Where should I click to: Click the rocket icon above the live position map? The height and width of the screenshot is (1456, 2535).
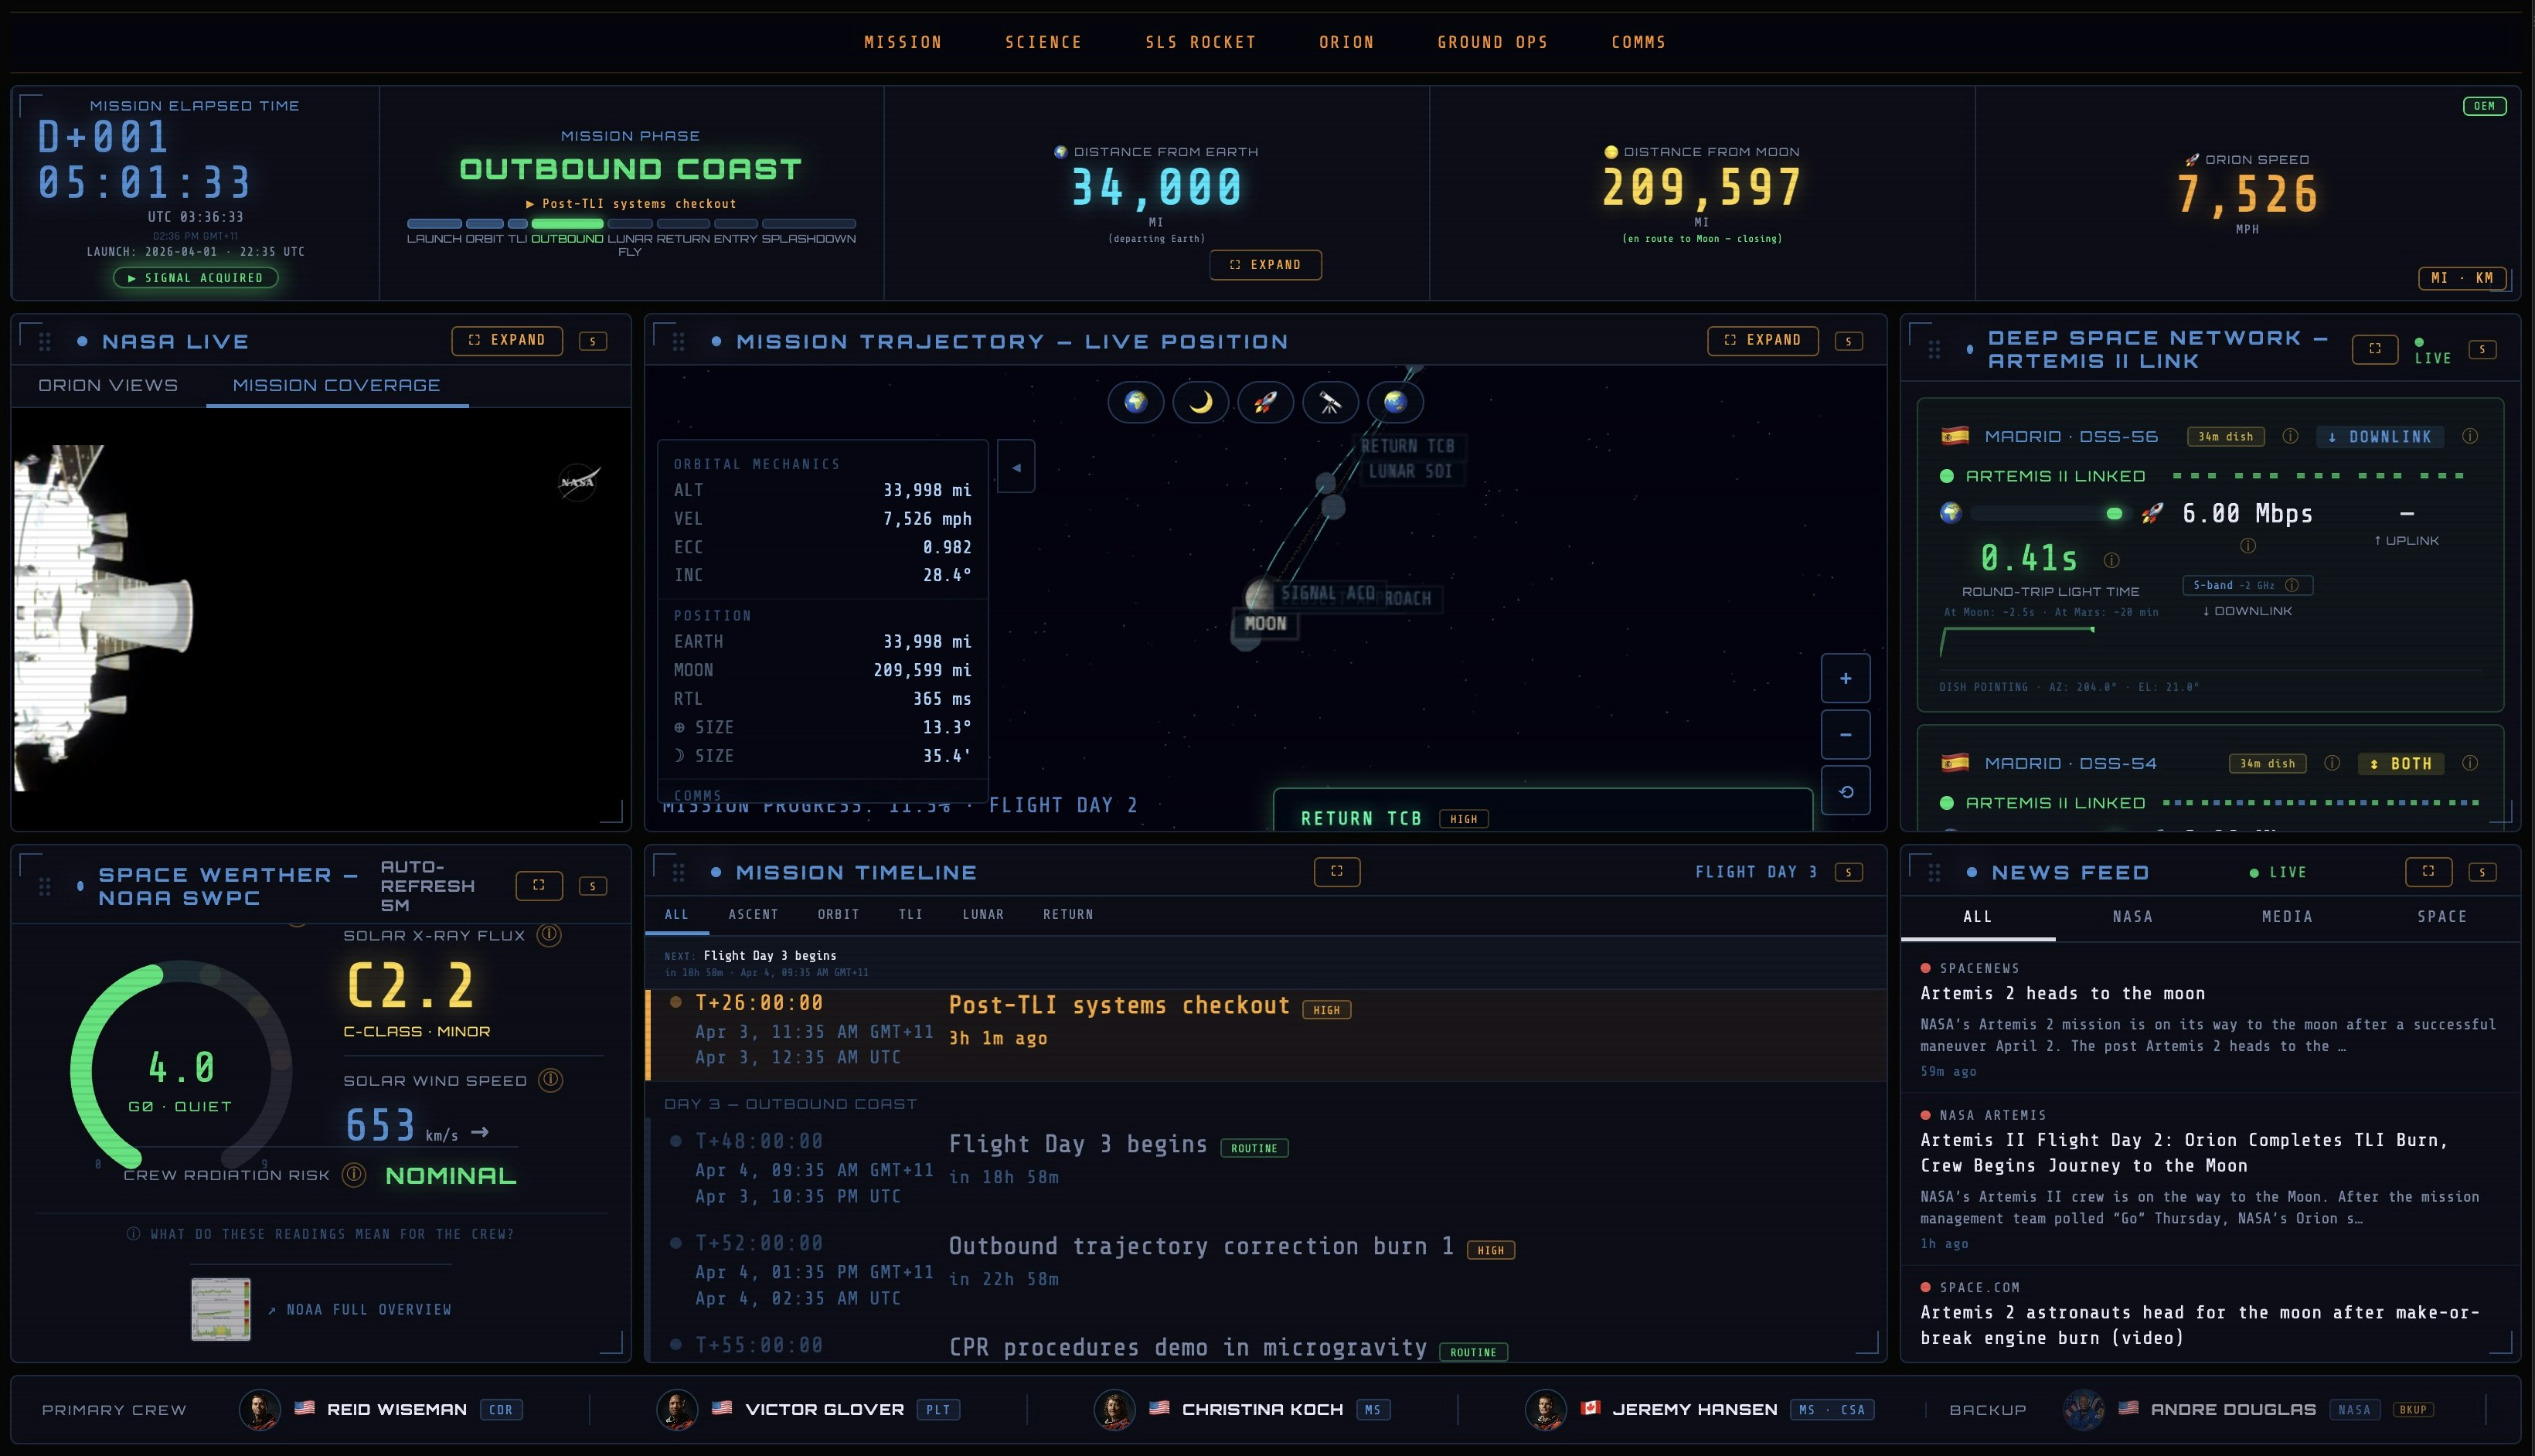pyautogui.click(x=1265, y=402)
